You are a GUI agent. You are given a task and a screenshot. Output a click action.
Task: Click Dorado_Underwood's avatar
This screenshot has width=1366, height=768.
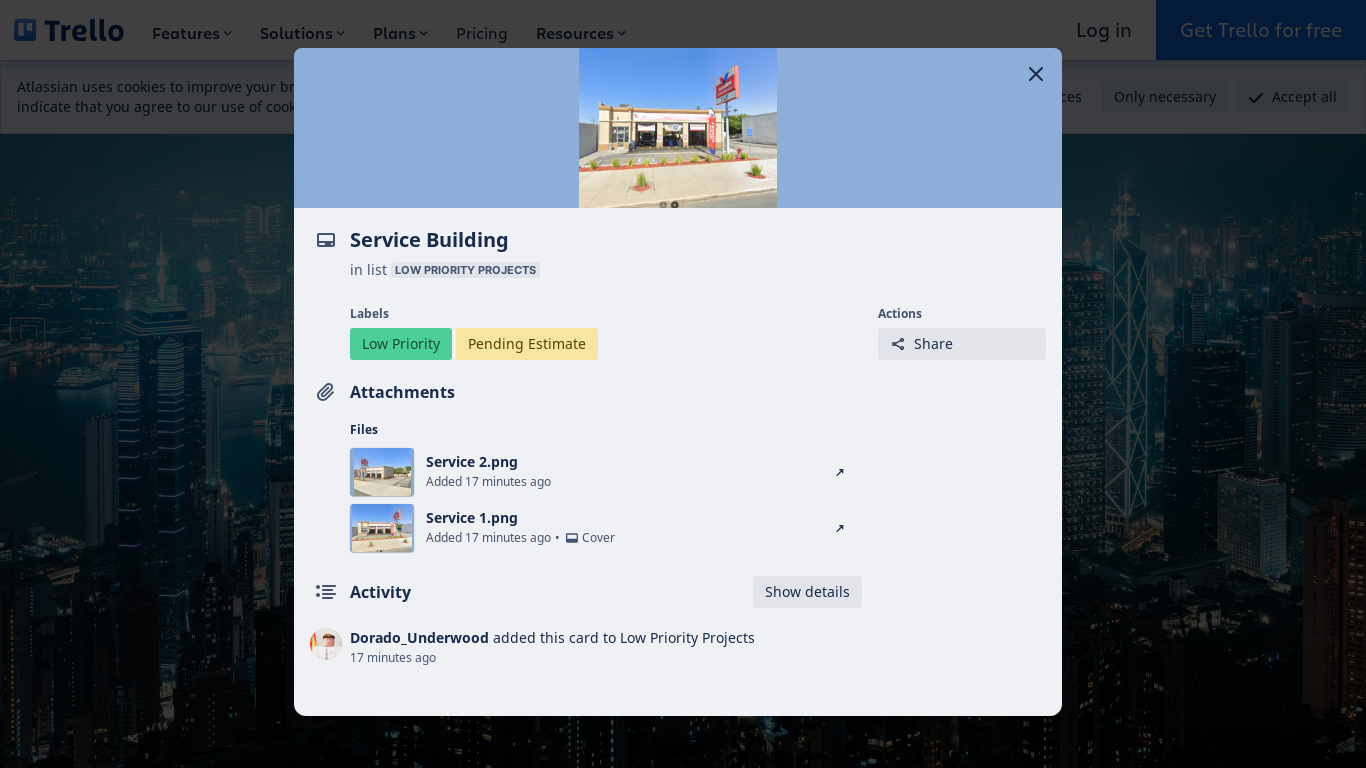[x=326, y=644]
